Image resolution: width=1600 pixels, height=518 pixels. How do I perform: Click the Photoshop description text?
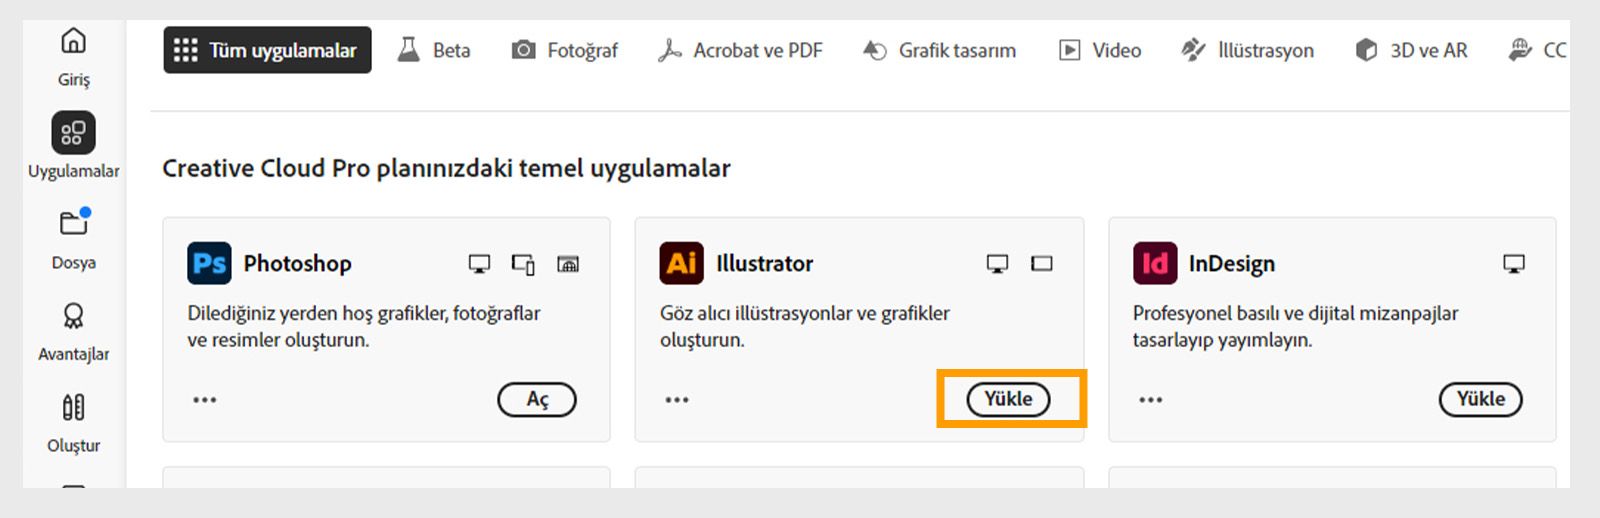[x=364, y=326]
